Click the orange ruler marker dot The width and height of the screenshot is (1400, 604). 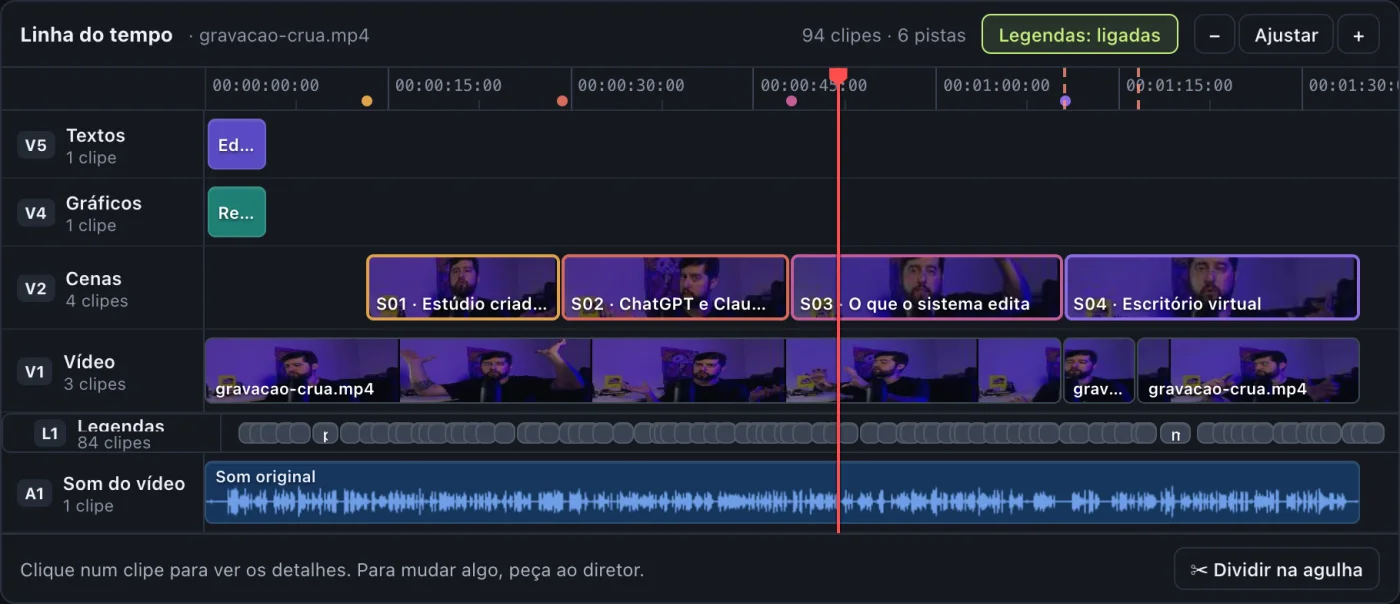click(x=367, y=101)
